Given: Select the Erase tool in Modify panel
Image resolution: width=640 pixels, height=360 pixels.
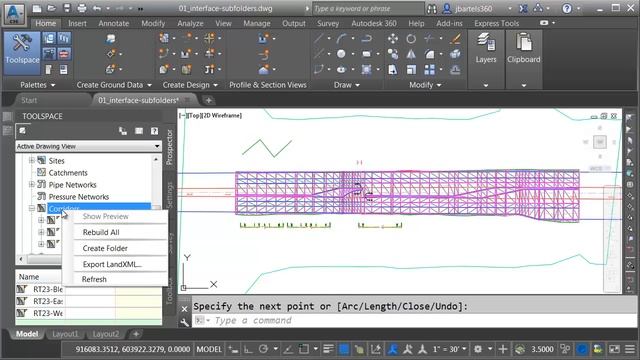Looking at the screenshot, I should click(x=455, y=39).
